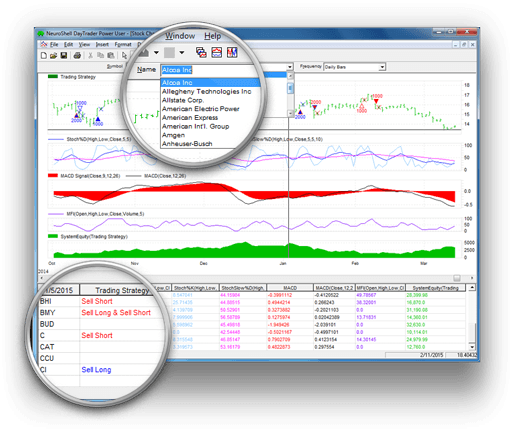Choose American Express from the list
The height and width of the screenshot is (431, 512).
[190, 117]
